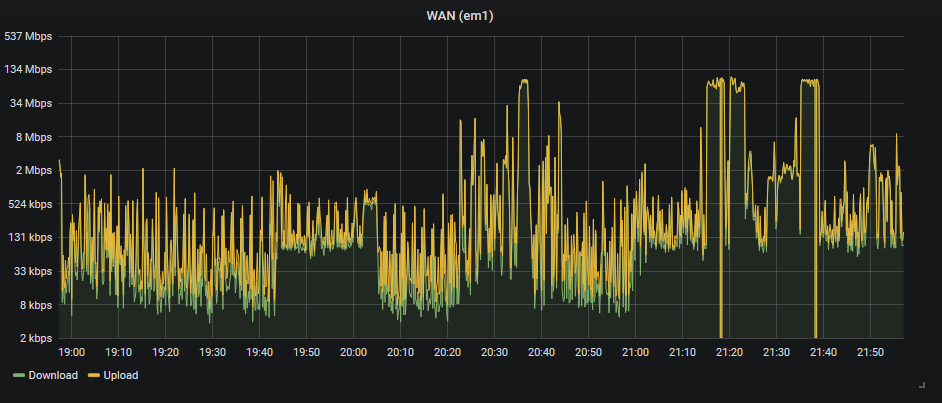
Task: Open the WAN (em1) panel title menu
Action: 460,16
